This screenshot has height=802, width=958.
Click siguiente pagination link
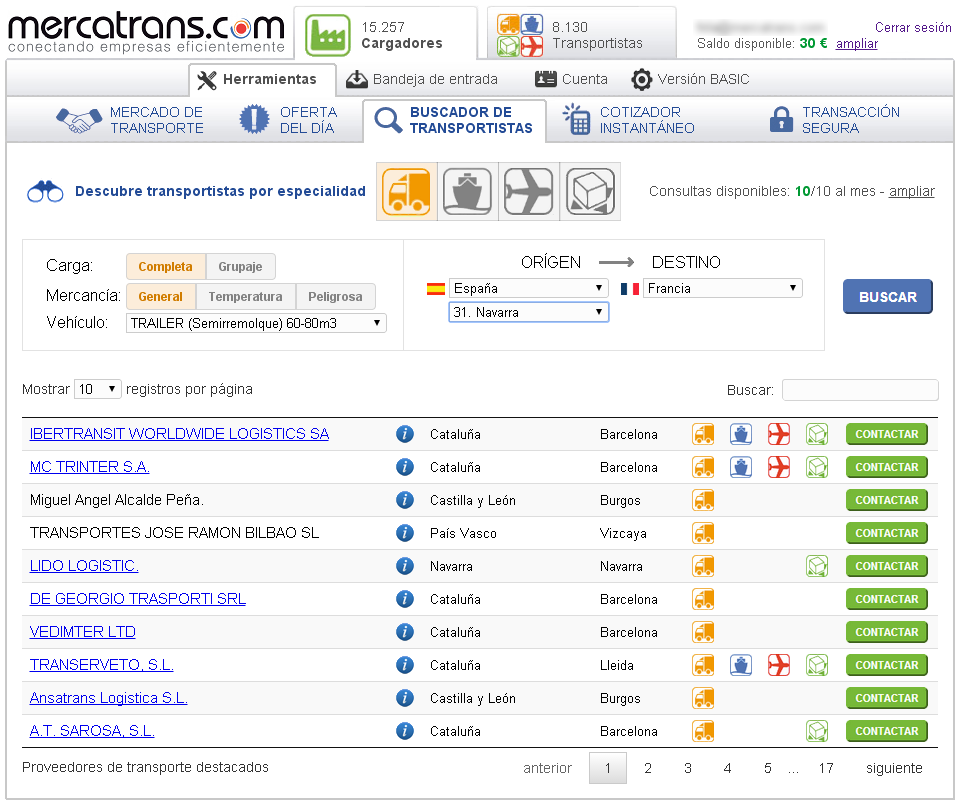(894, 768)
